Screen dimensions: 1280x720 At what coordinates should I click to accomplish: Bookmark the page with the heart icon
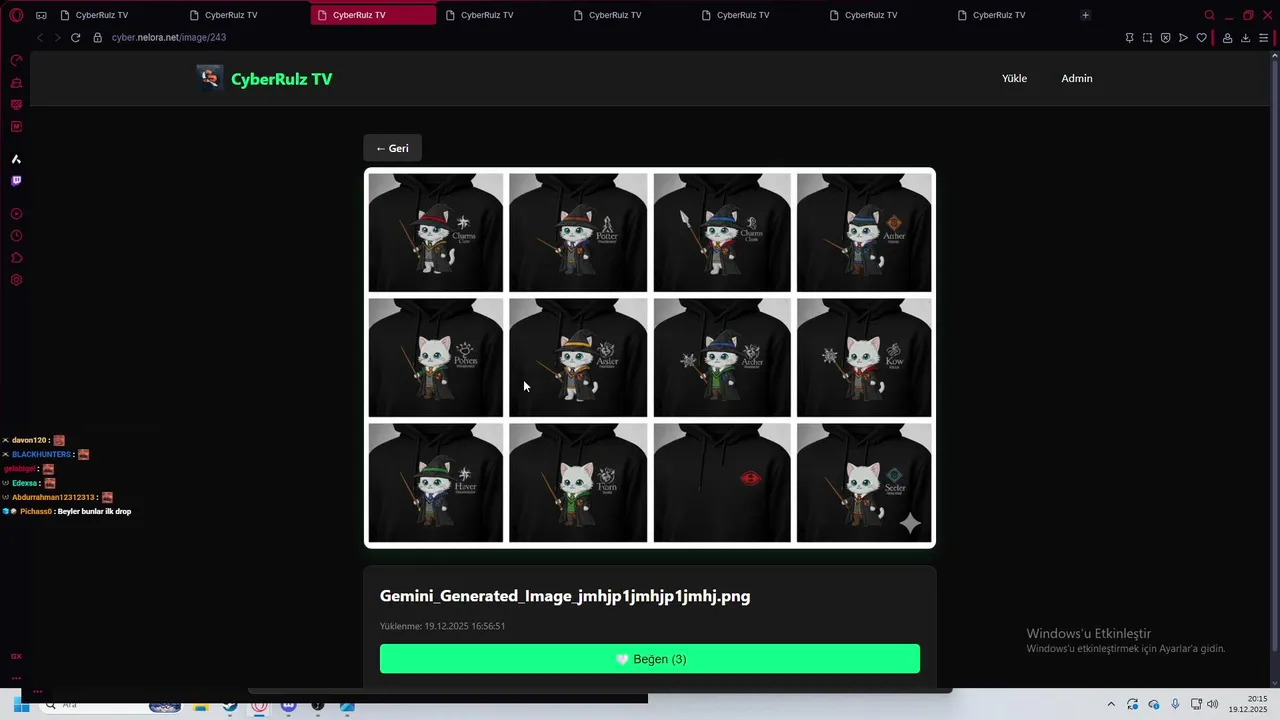(1202, 38)
